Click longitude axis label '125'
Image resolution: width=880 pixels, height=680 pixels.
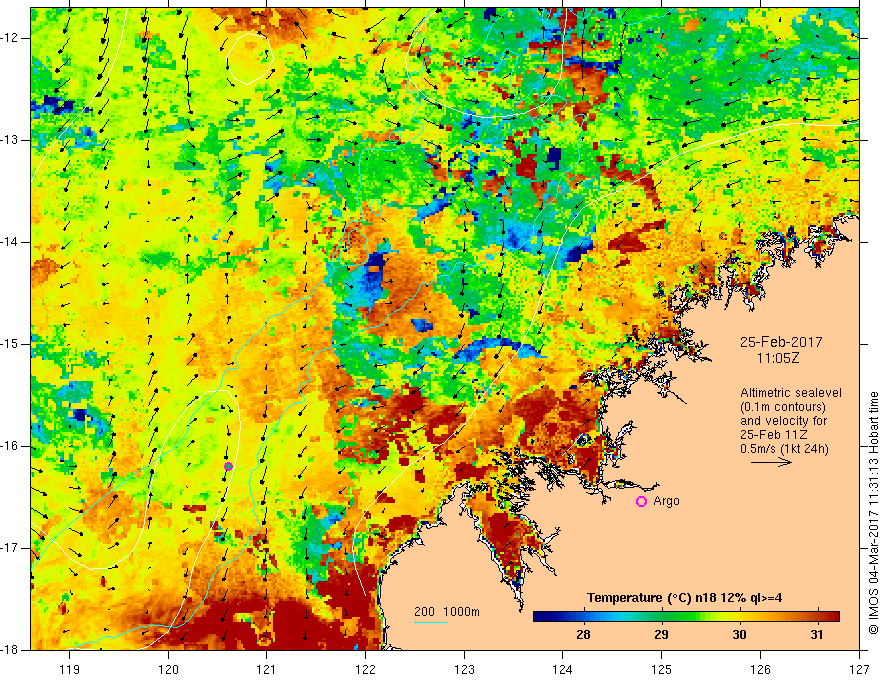[662, 669]
